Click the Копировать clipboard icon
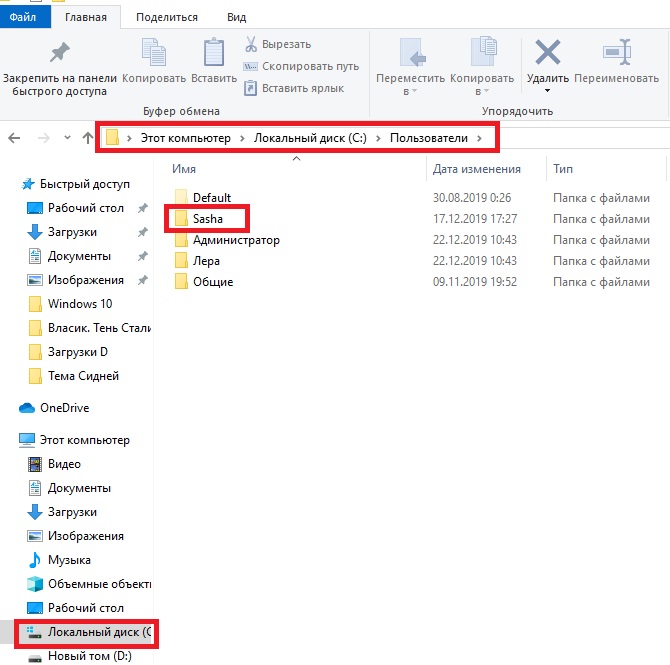The width and height of the screenshot is (670, 665). click(x=154, y=52)
